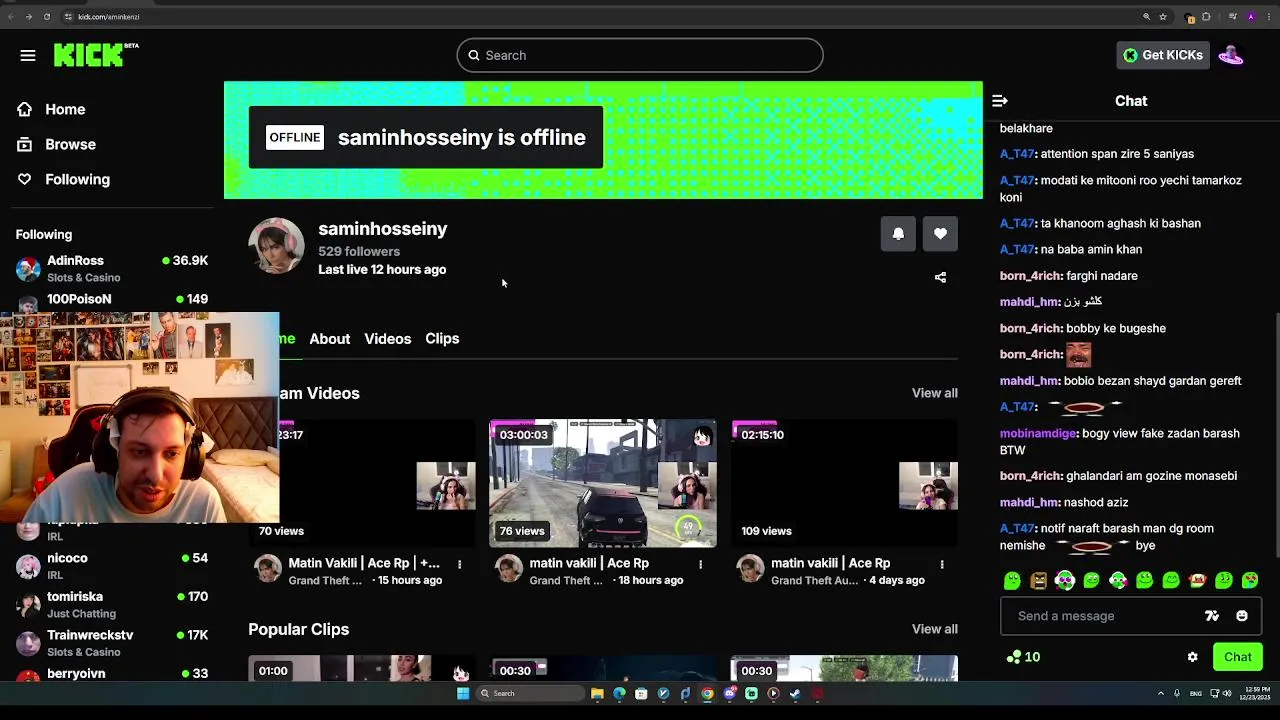
Task: Open Chrome from taskbar
Action: 707,693
